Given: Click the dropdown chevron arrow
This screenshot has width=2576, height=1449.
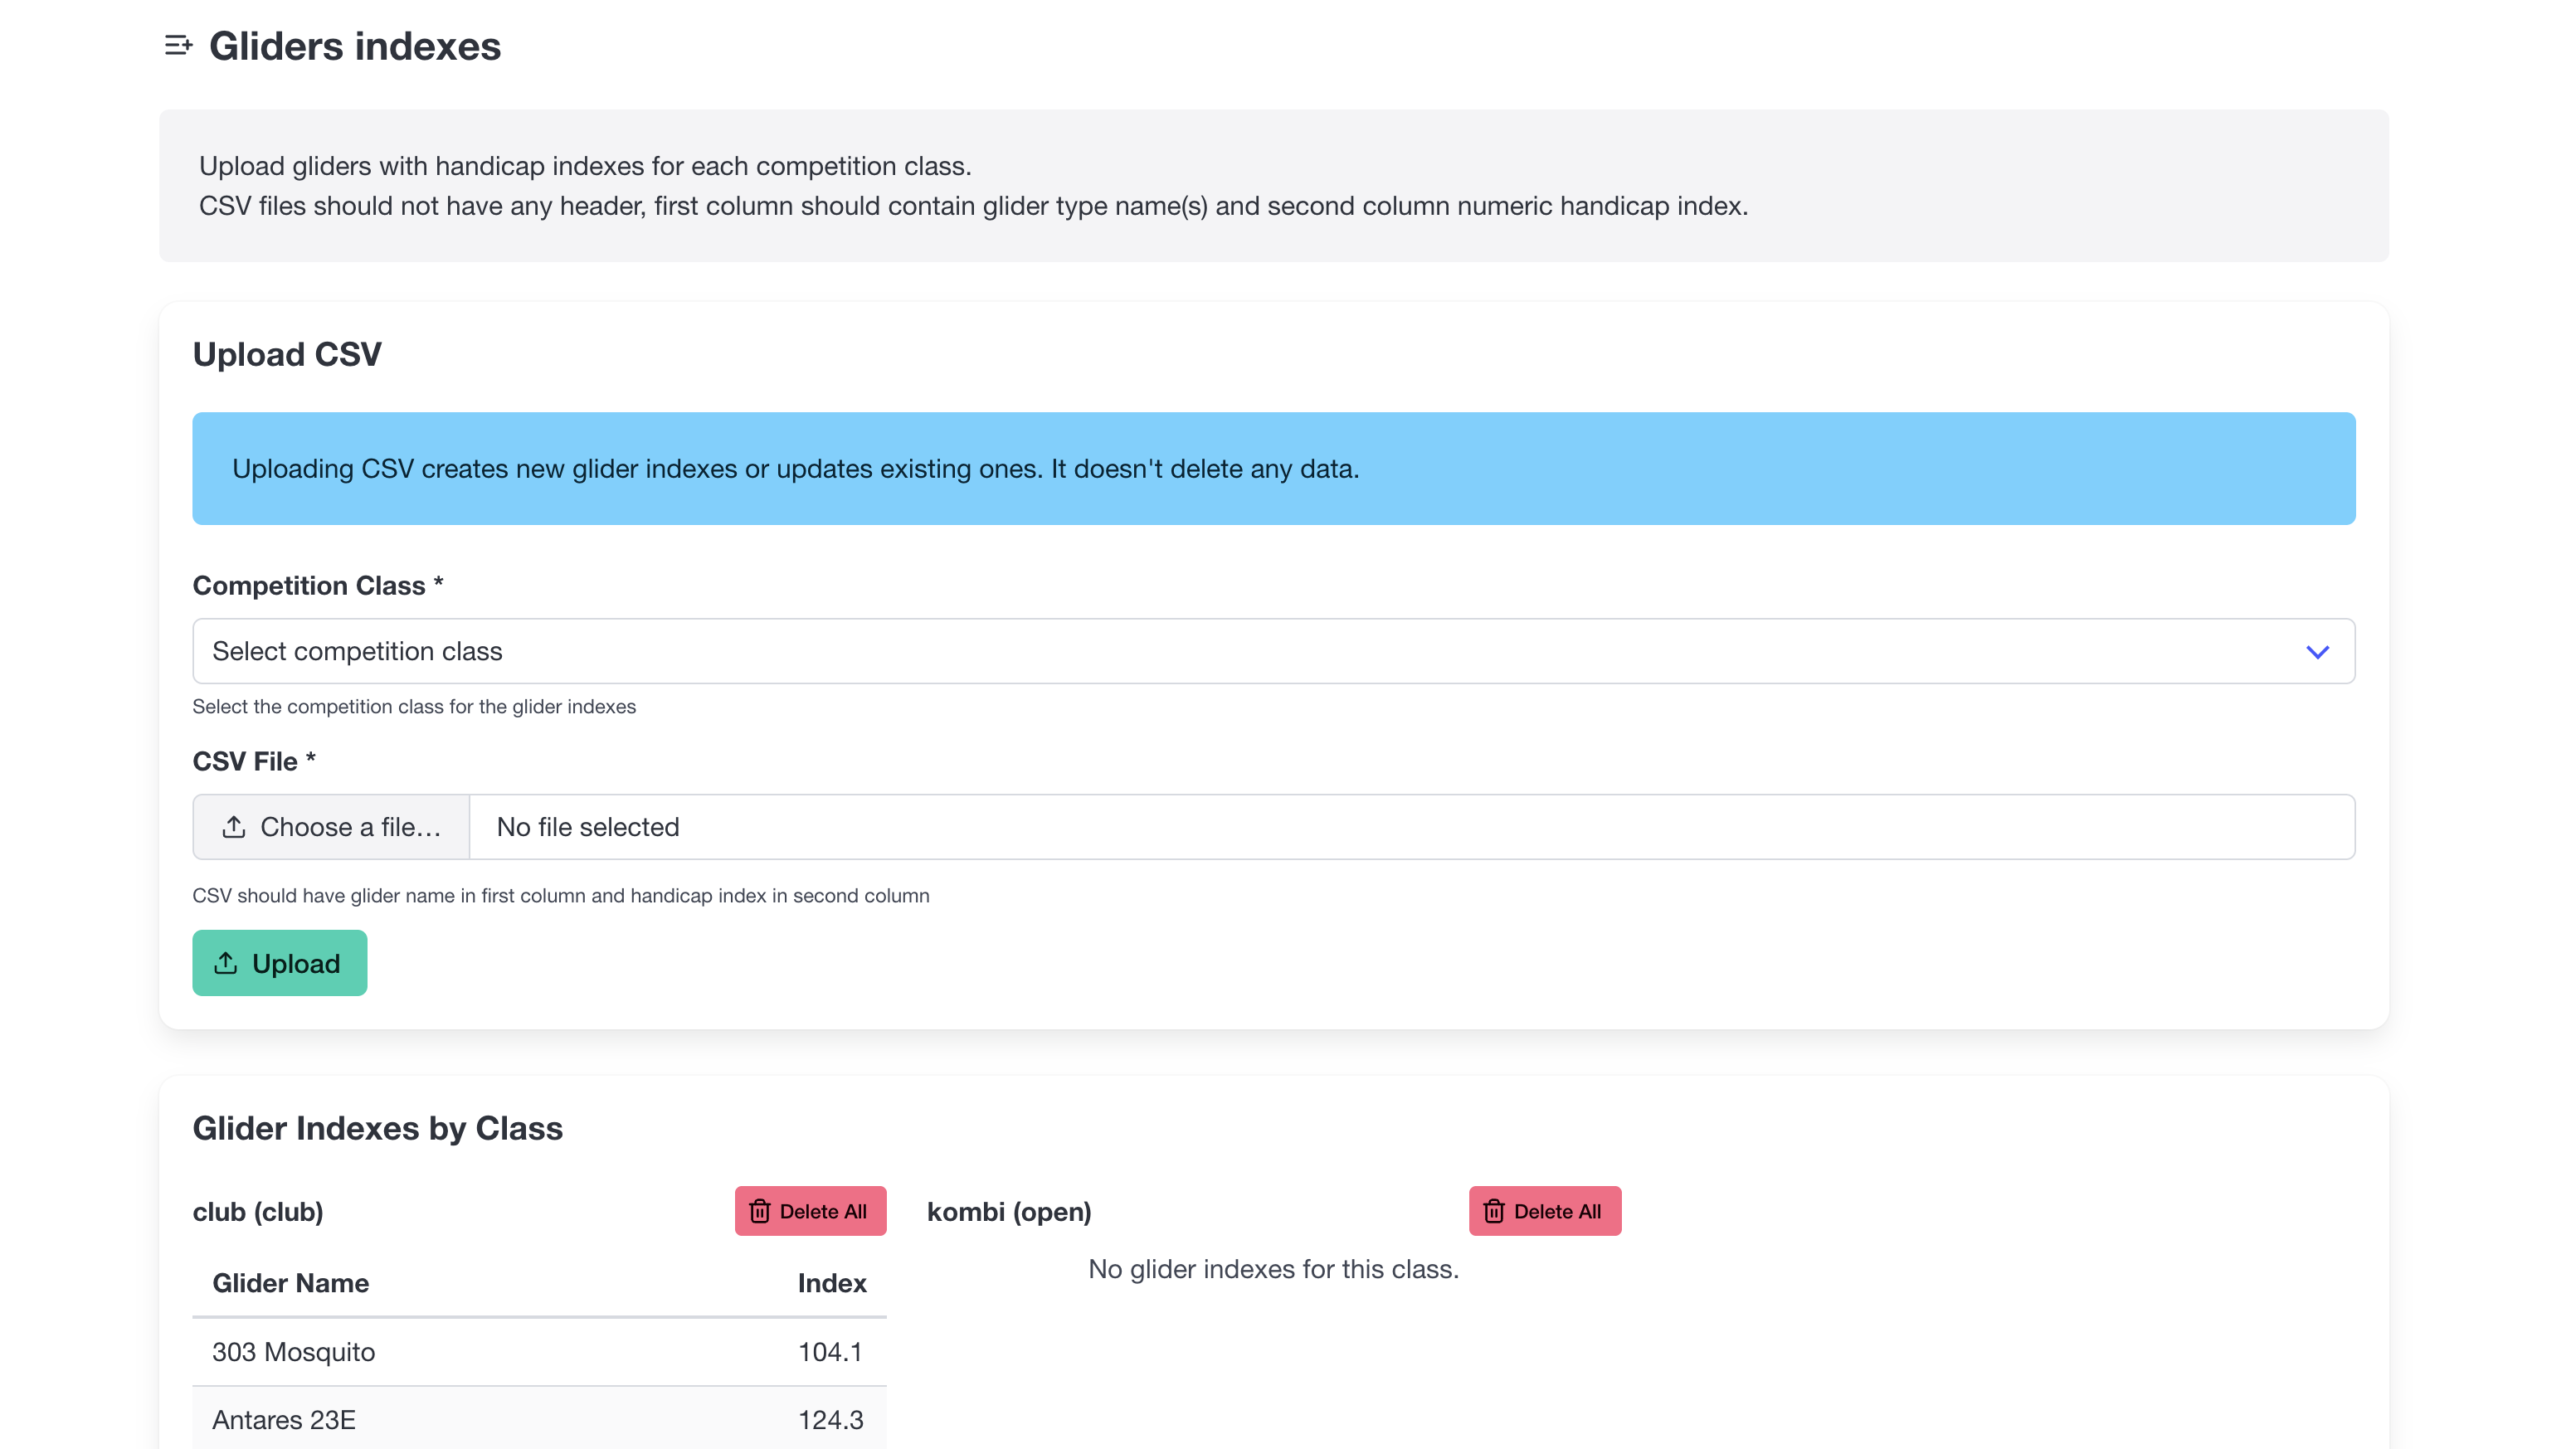Looking at the screenshot, I should click(2317, 652).
